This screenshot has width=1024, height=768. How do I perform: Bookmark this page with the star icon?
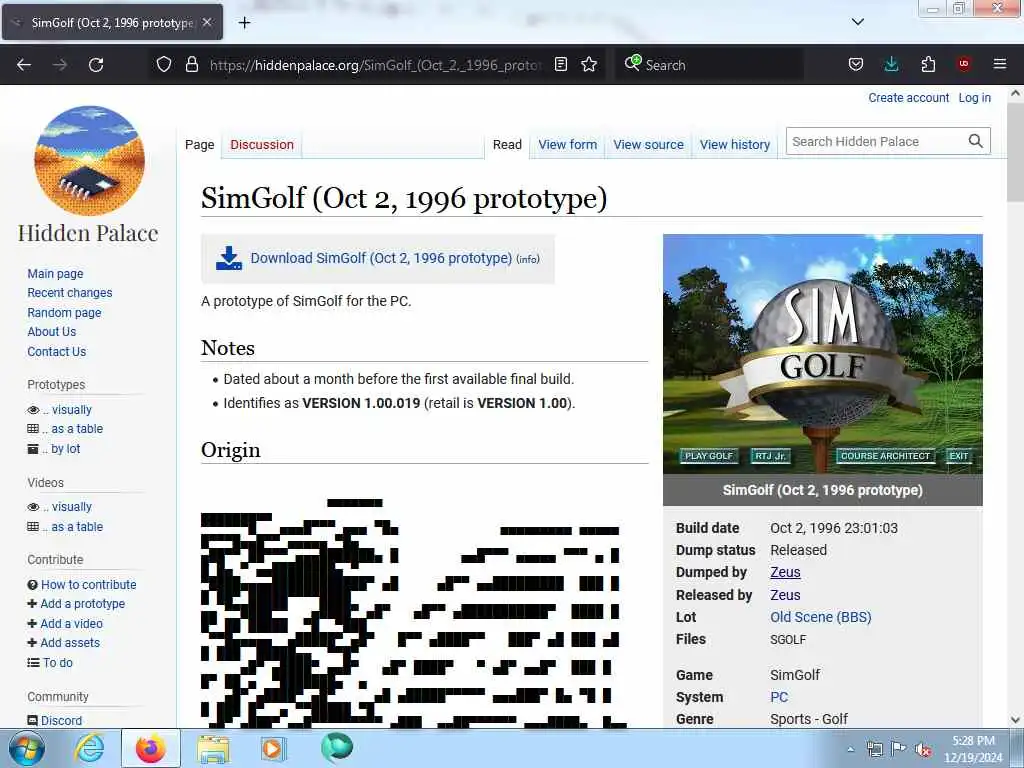click(589, 64)
